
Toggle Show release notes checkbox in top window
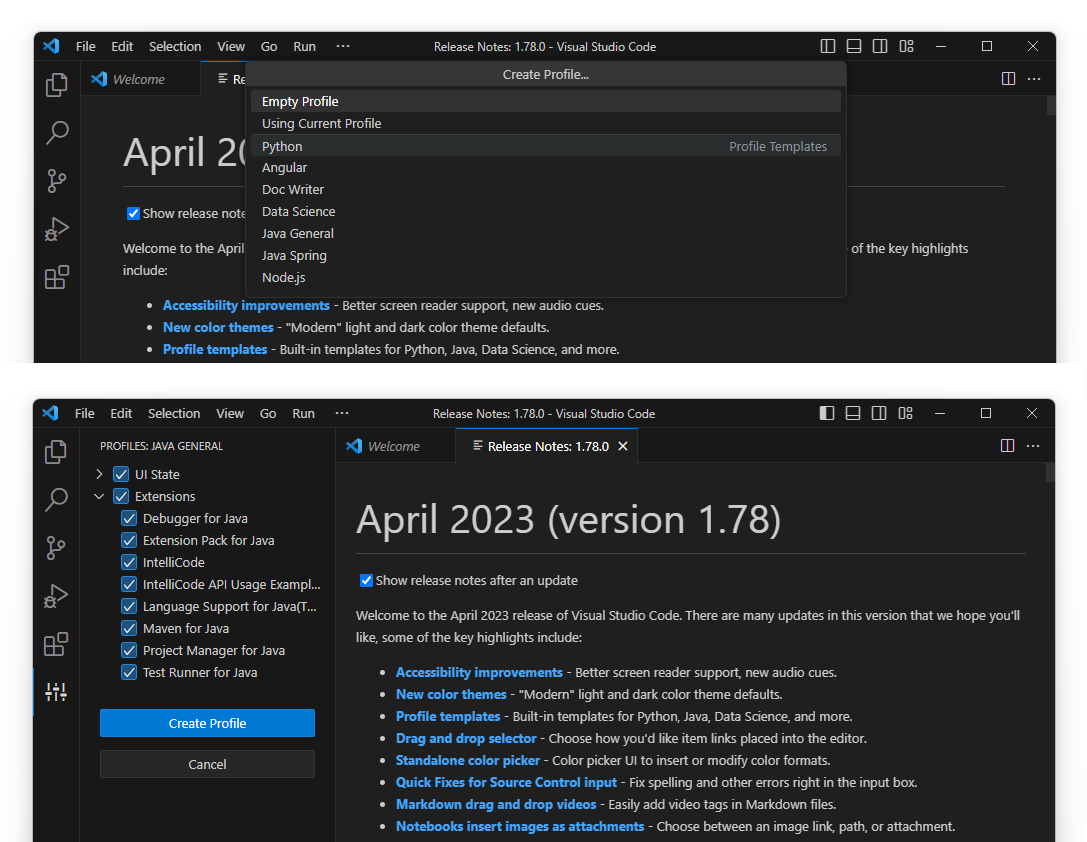133,213
